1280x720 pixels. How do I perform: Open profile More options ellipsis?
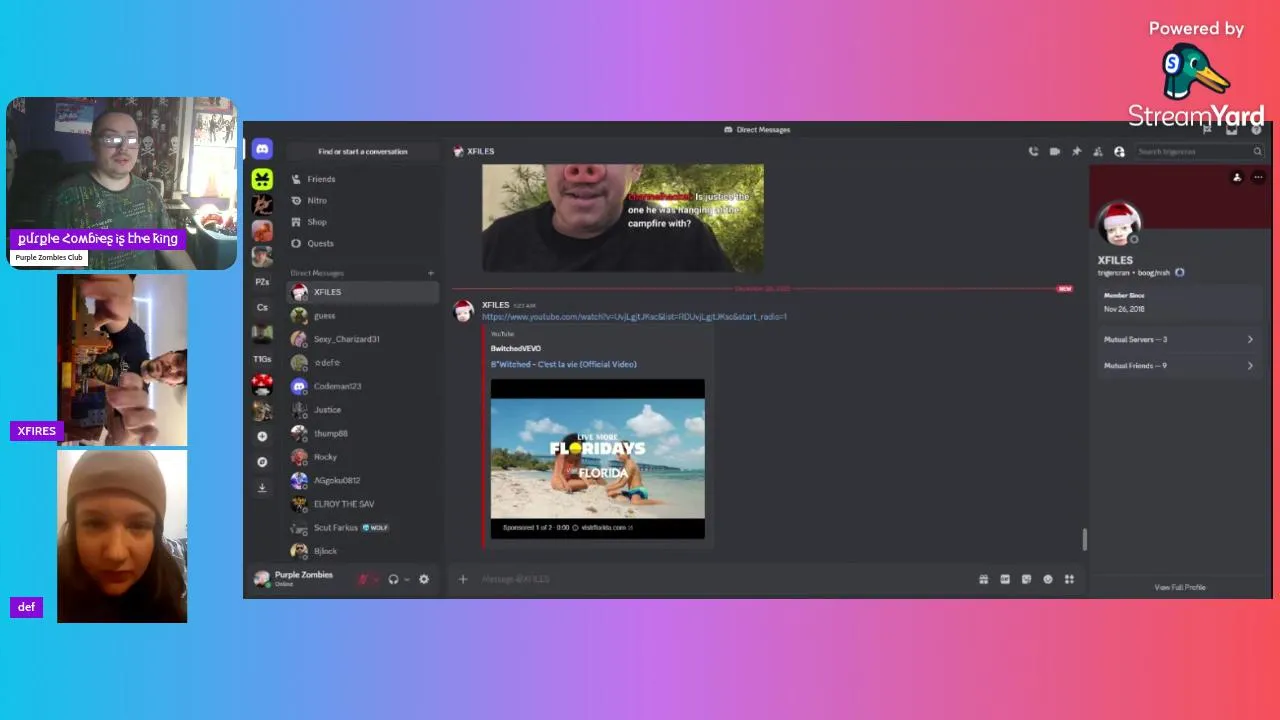1258,177
